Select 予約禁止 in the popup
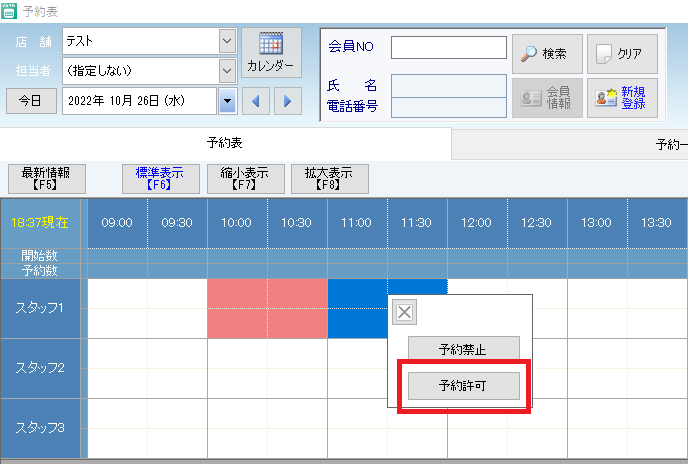688x464 pixels. [463, 349]
